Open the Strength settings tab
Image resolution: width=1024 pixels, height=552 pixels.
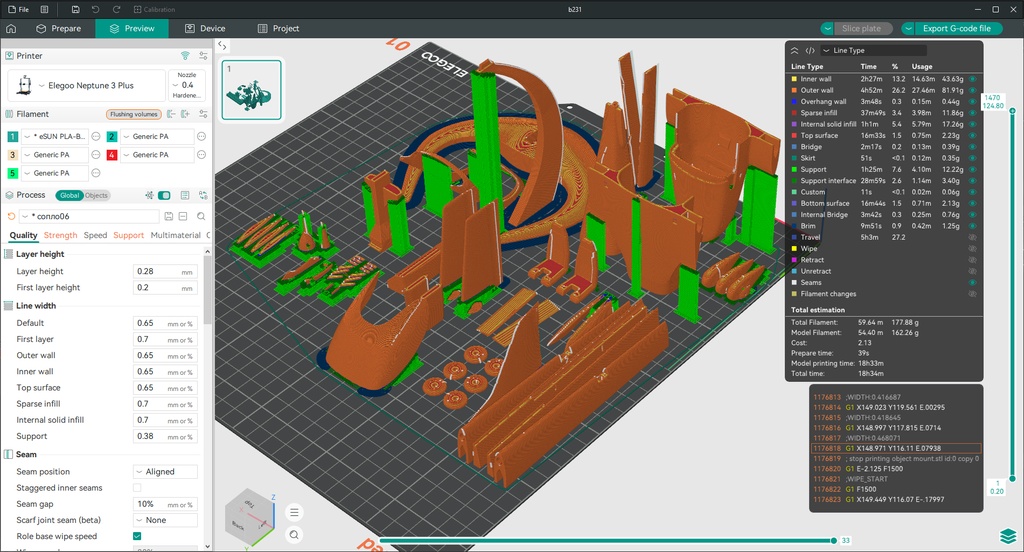(x=60, y=235)
